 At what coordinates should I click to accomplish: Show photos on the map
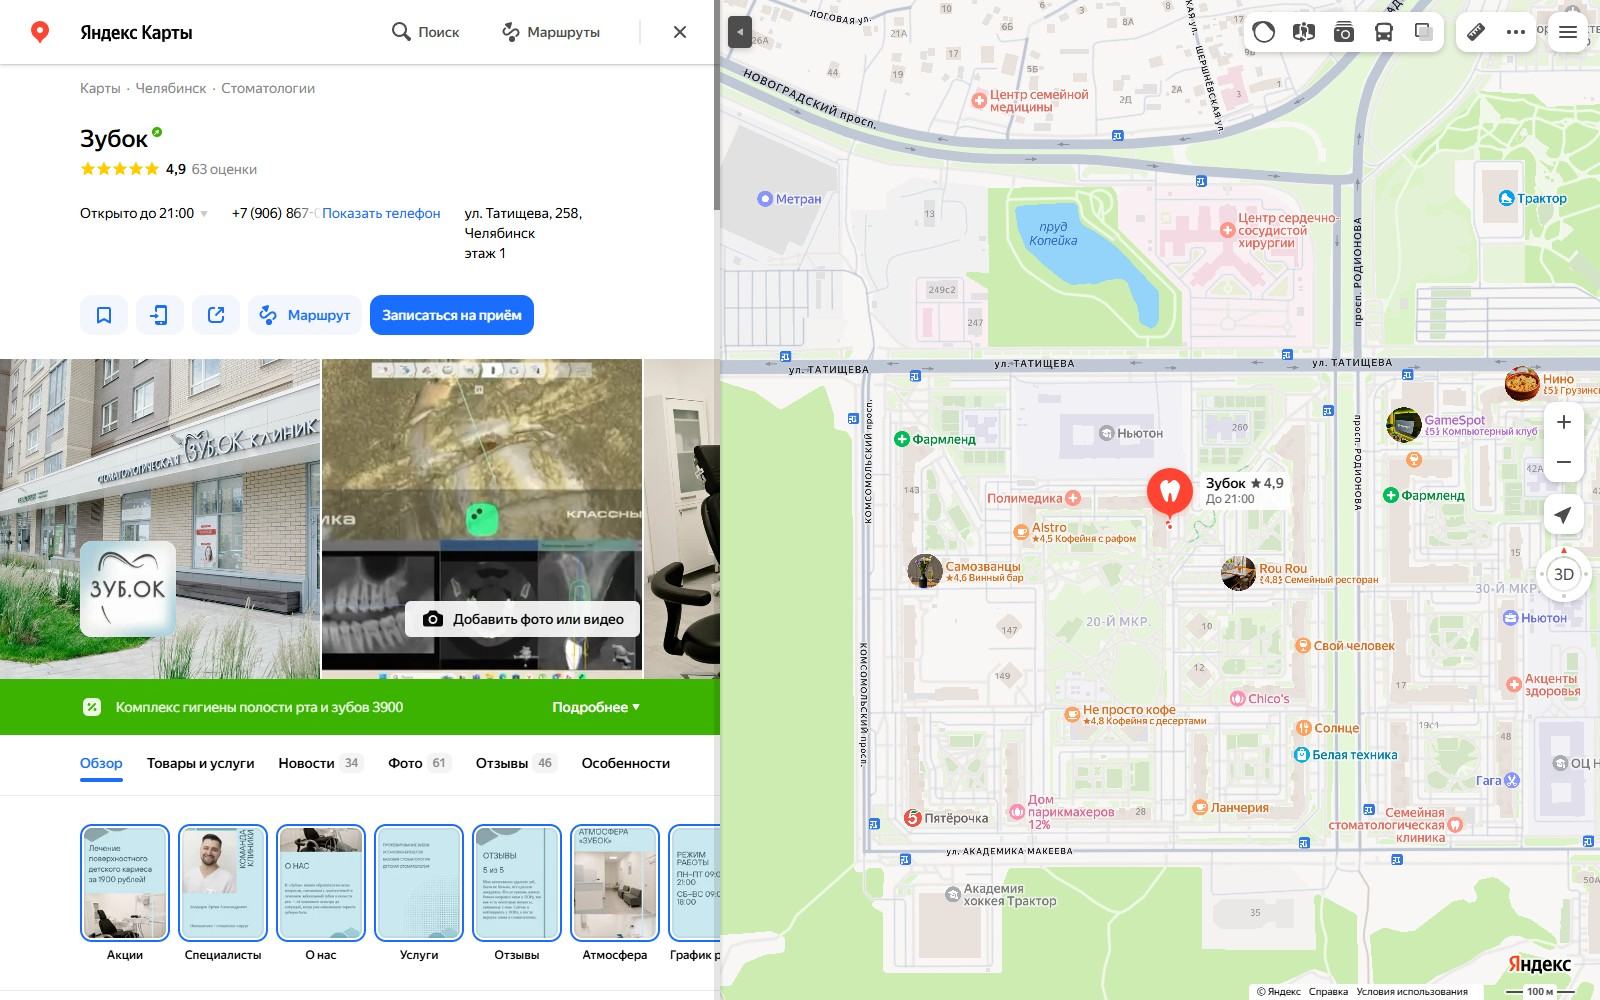[1344, 32]
